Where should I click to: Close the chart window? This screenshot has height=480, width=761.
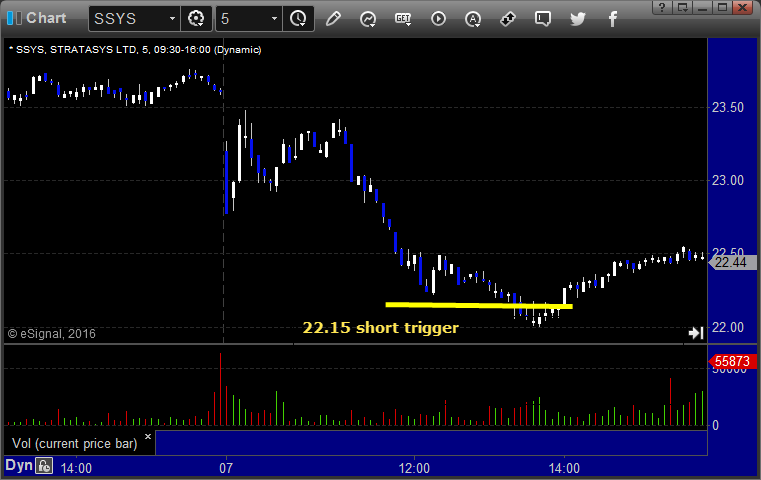pos(743,7)
